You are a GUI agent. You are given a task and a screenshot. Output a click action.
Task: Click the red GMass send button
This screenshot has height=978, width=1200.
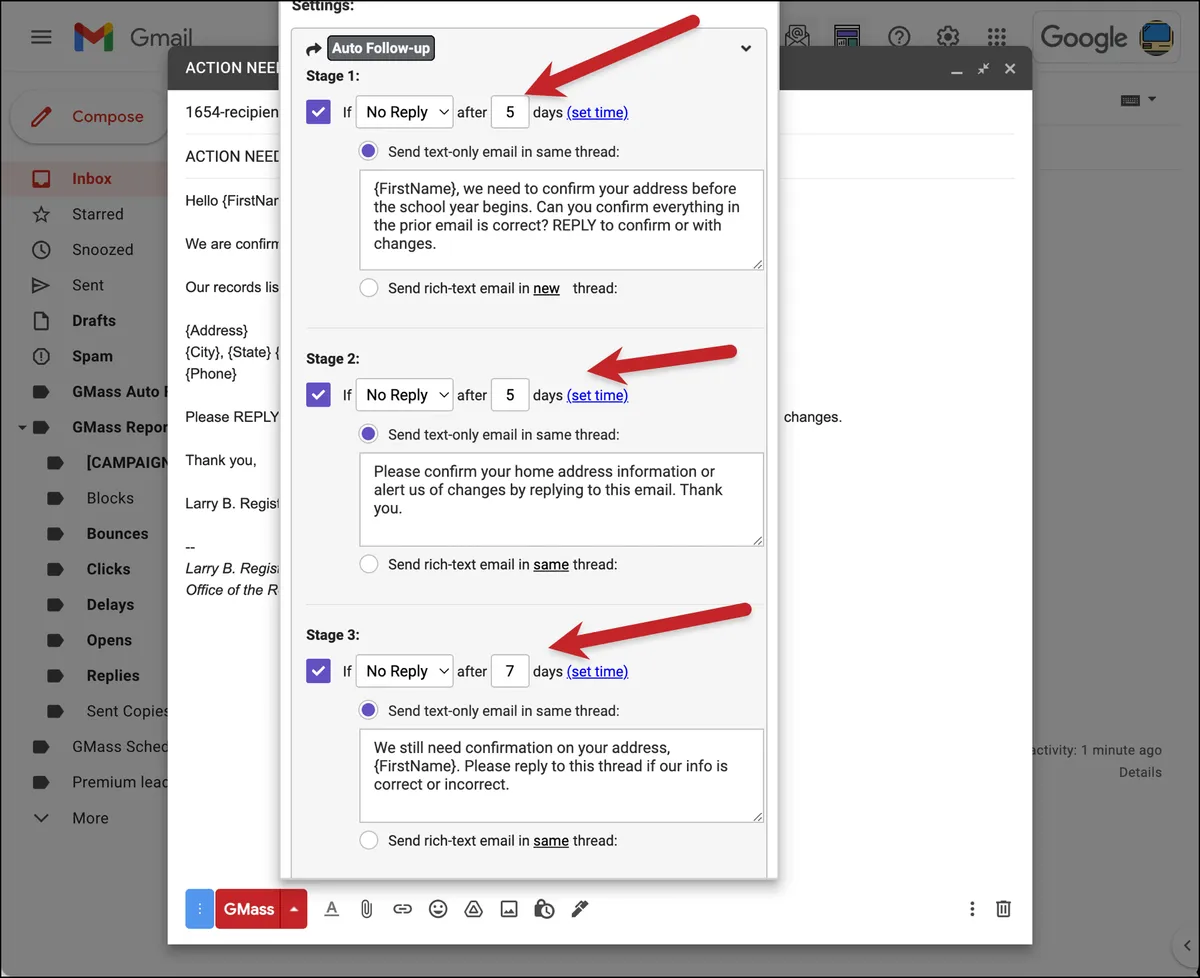248,909
